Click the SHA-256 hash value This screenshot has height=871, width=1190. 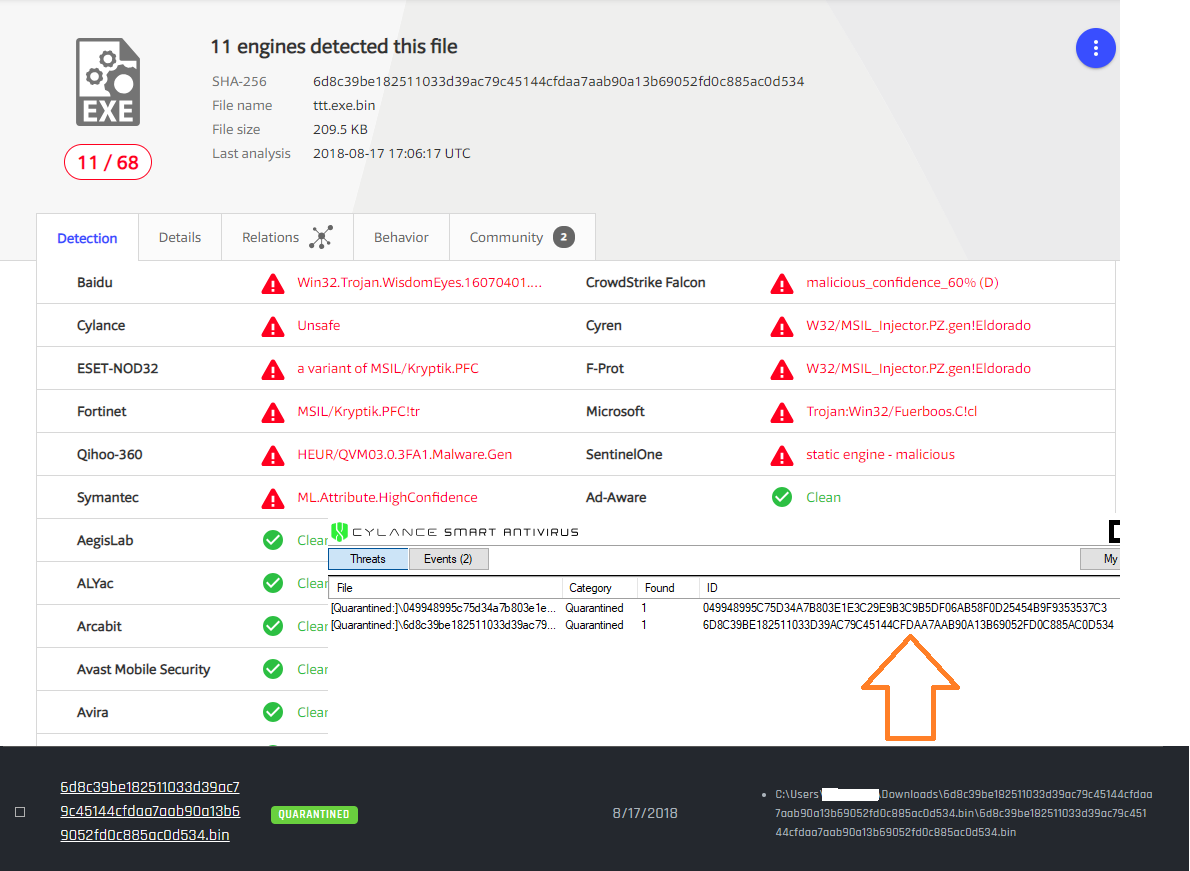click(559, 81)
